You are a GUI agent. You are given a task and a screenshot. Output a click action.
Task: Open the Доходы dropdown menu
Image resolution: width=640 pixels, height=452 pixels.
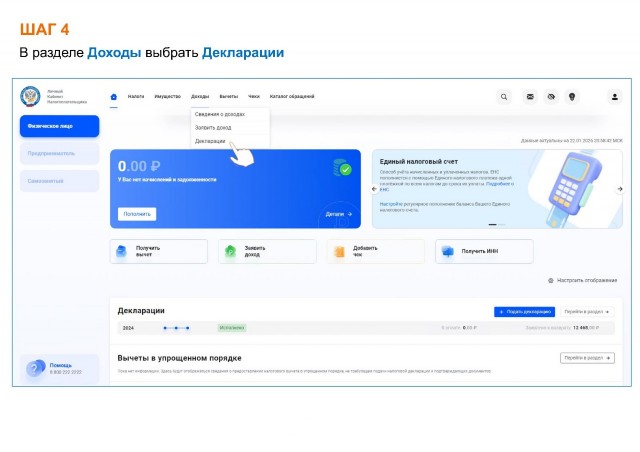(200, 97)
